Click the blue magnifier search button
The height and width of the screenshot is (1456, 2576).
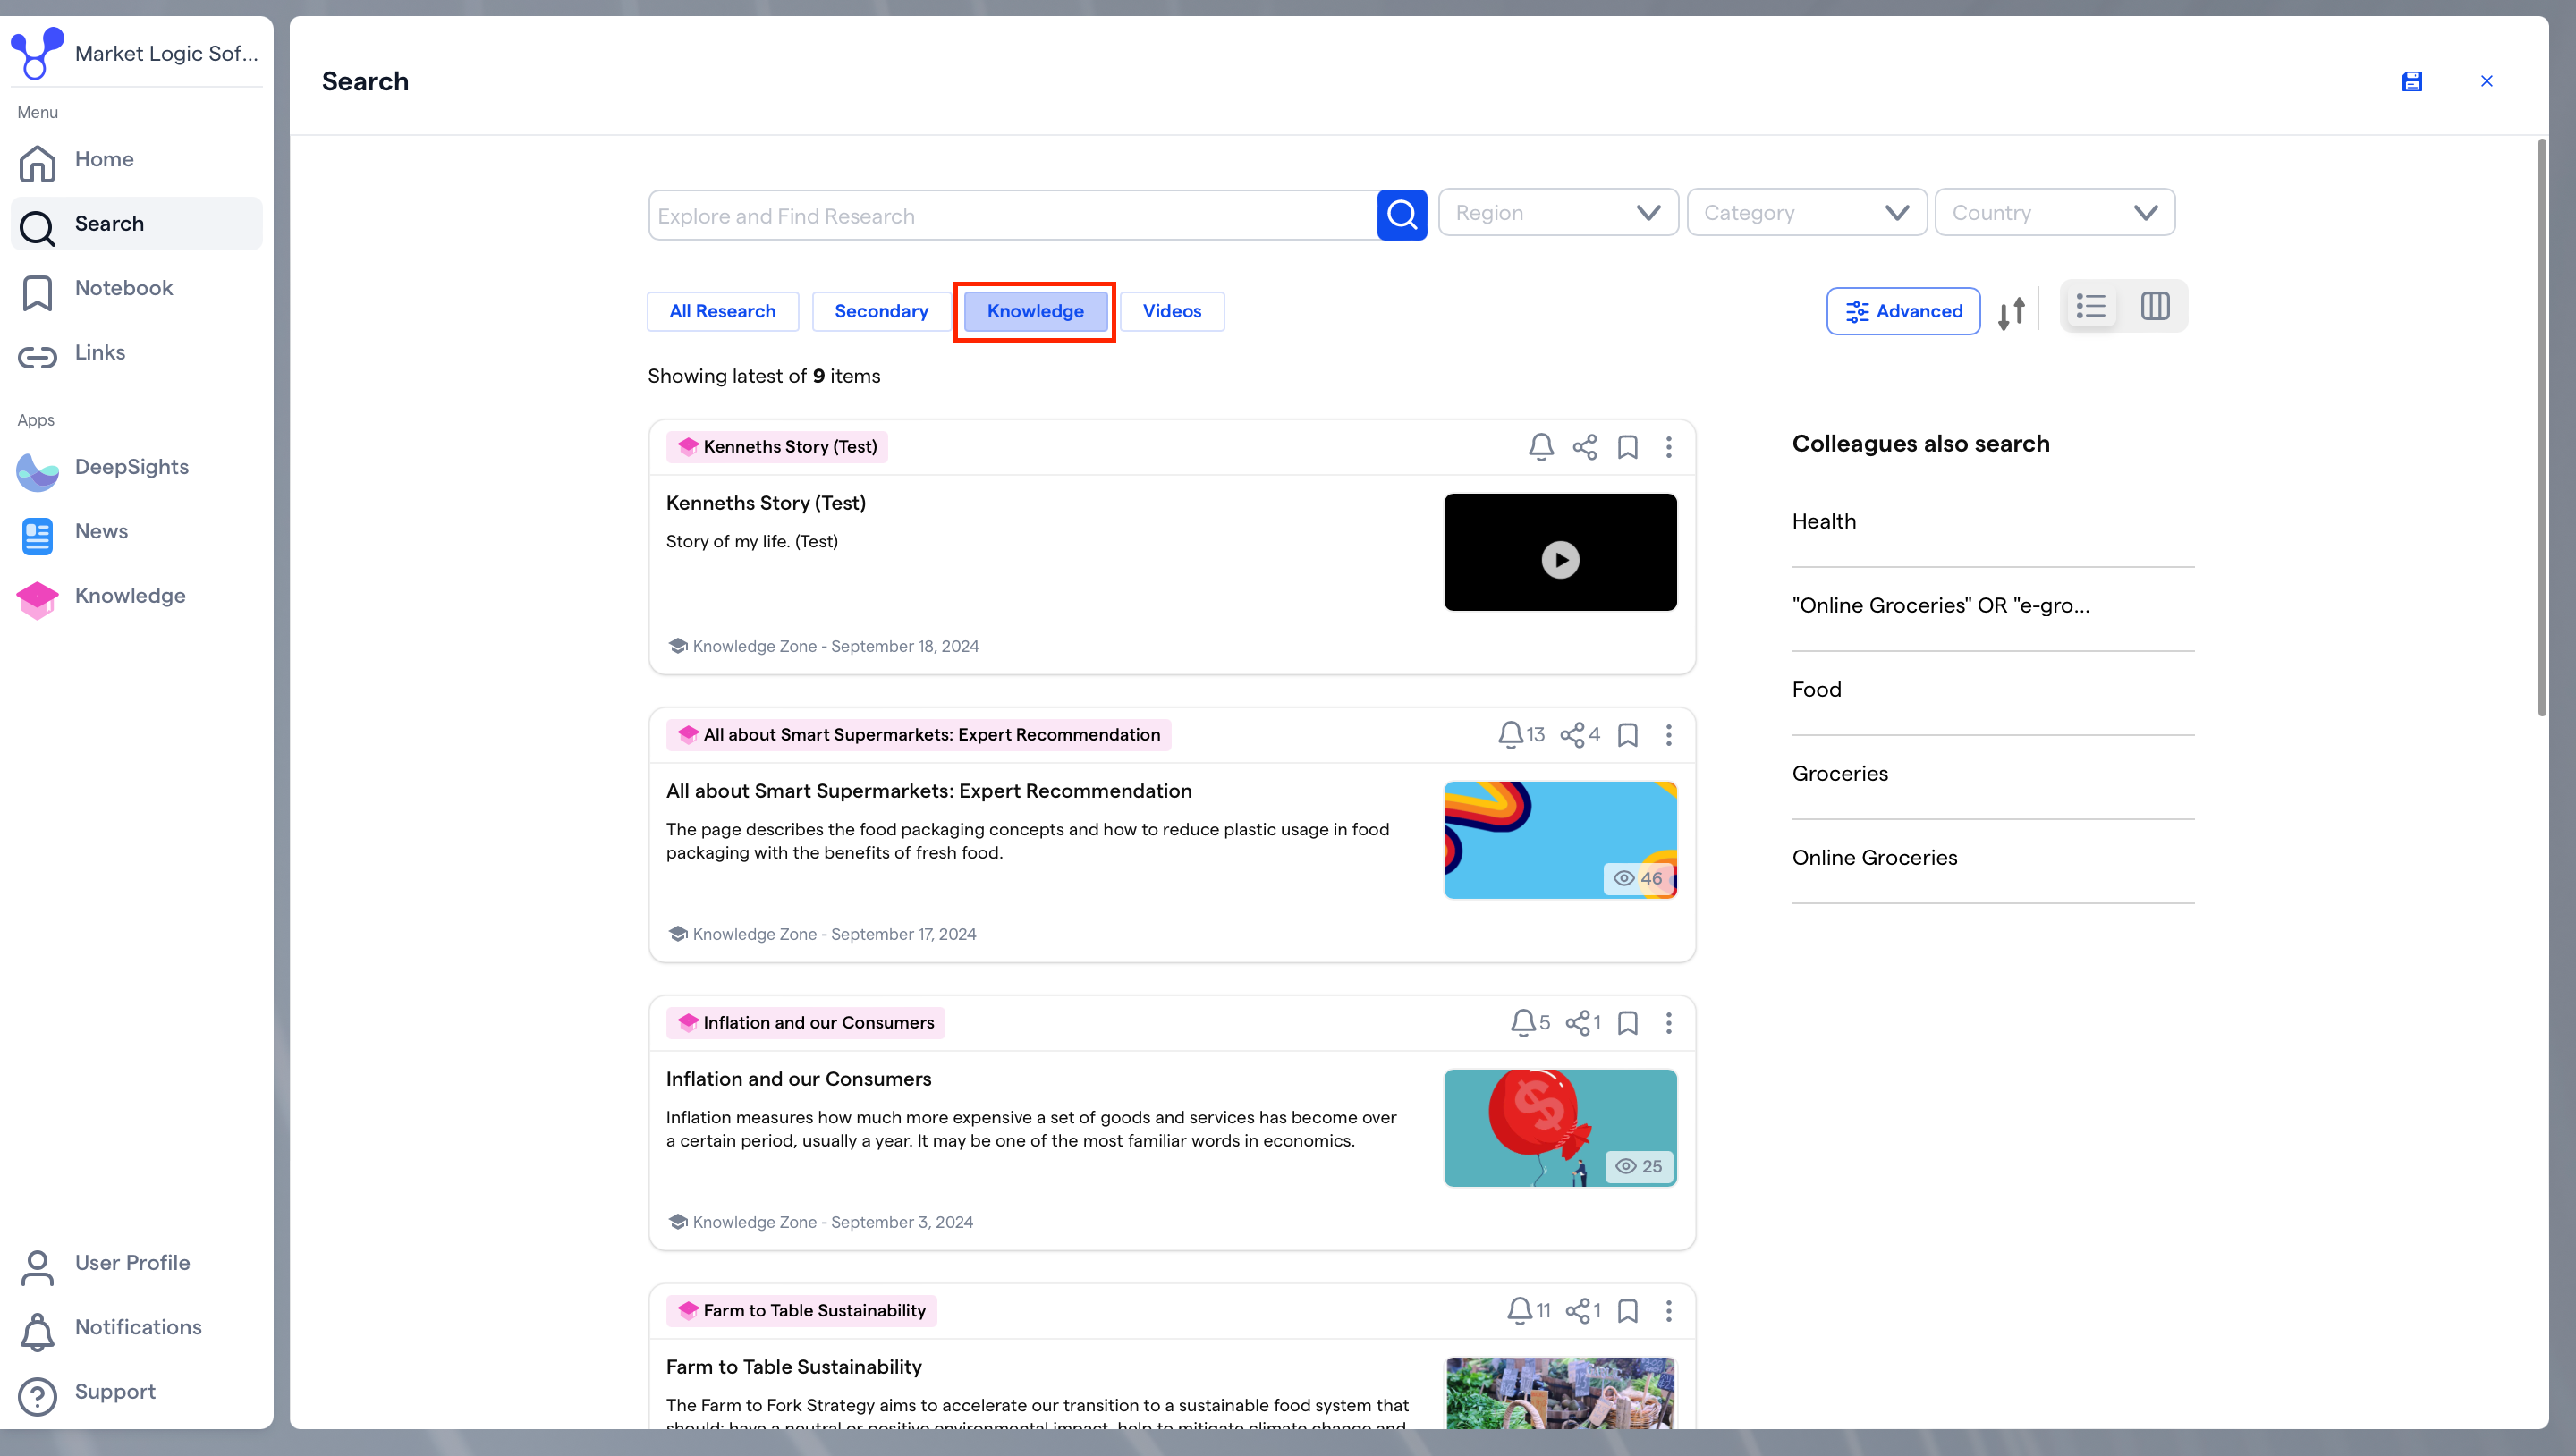pyautogui.click(x=1402, y=215)
